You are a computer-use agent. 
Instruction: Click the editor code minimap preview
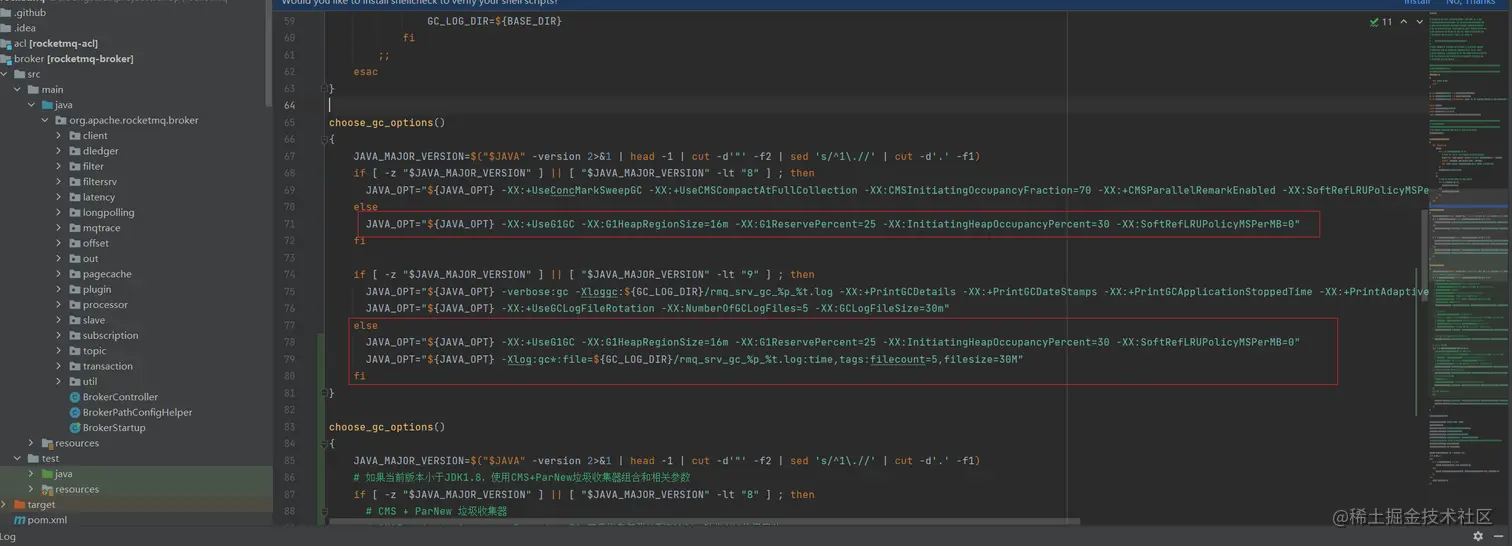coord(1468,250)
